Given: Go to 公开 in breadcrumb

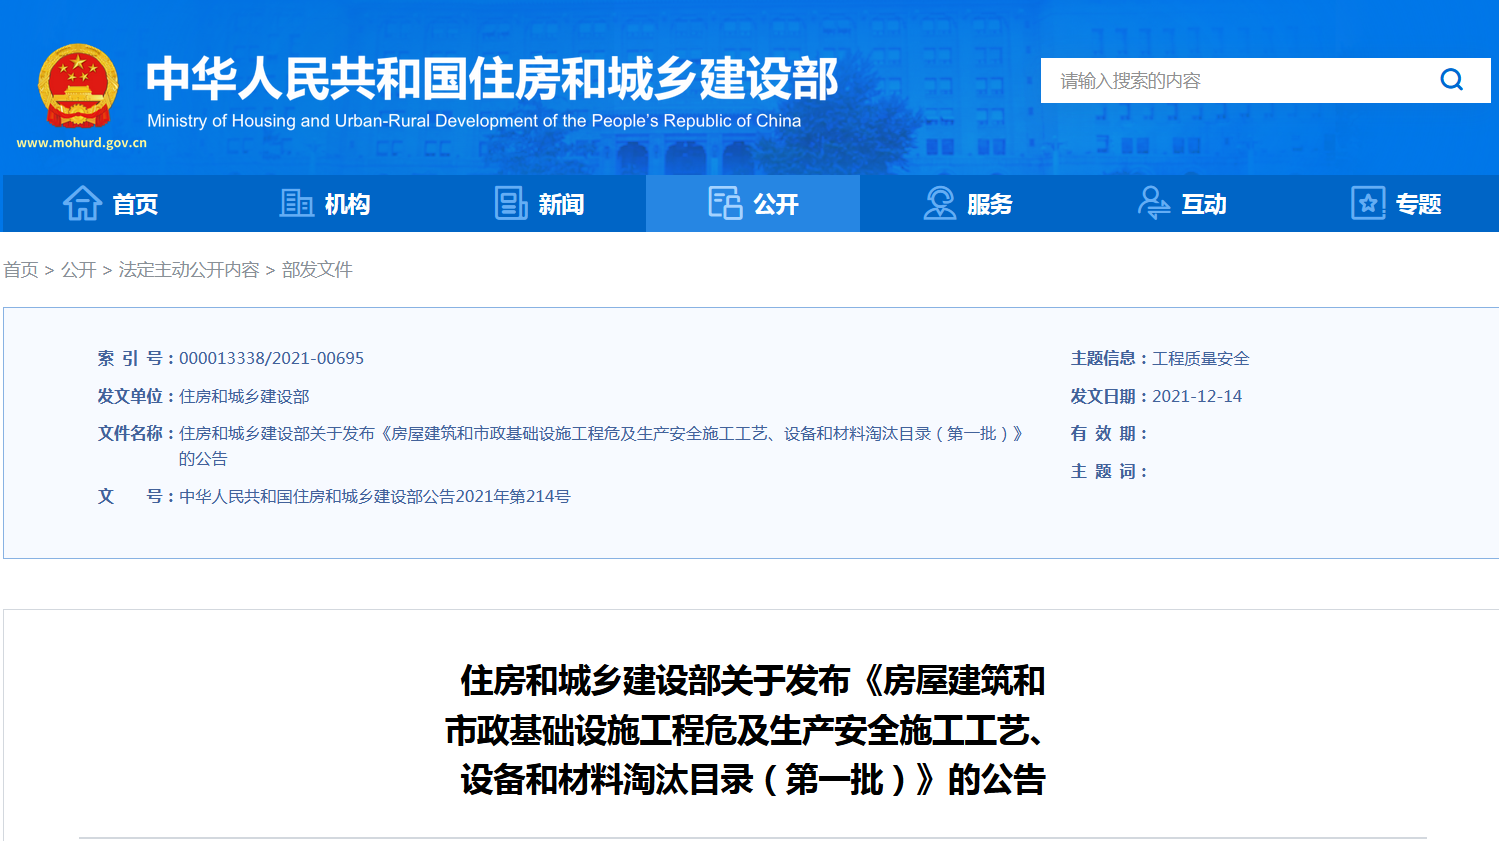Looking at the screenshot, I should tap(78, 270).
